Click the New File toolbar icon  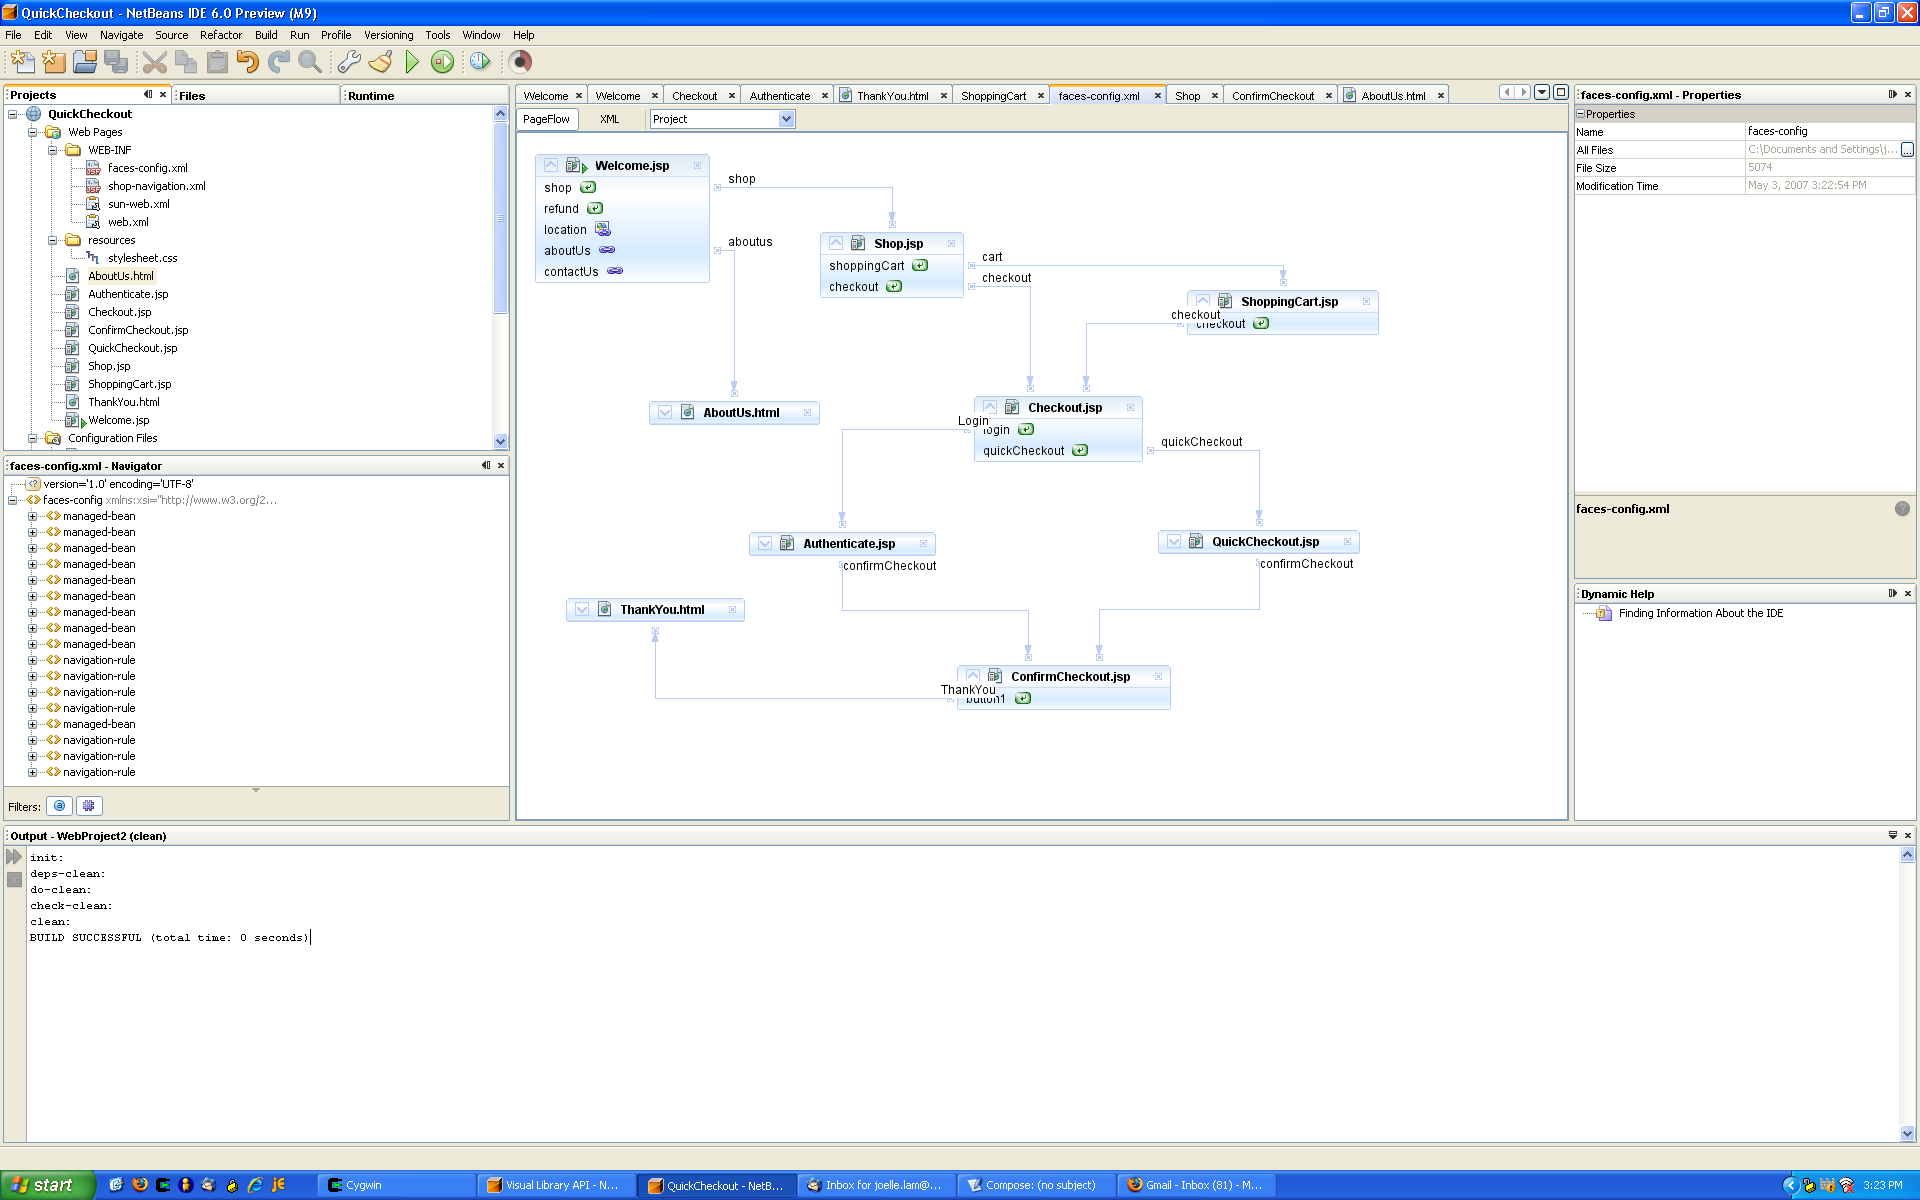22,62
